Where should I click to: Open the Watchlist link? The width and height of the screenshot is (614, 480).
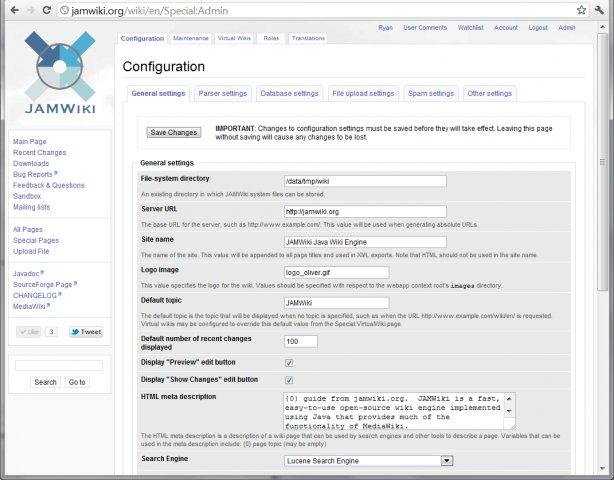(x=471, y=28)
